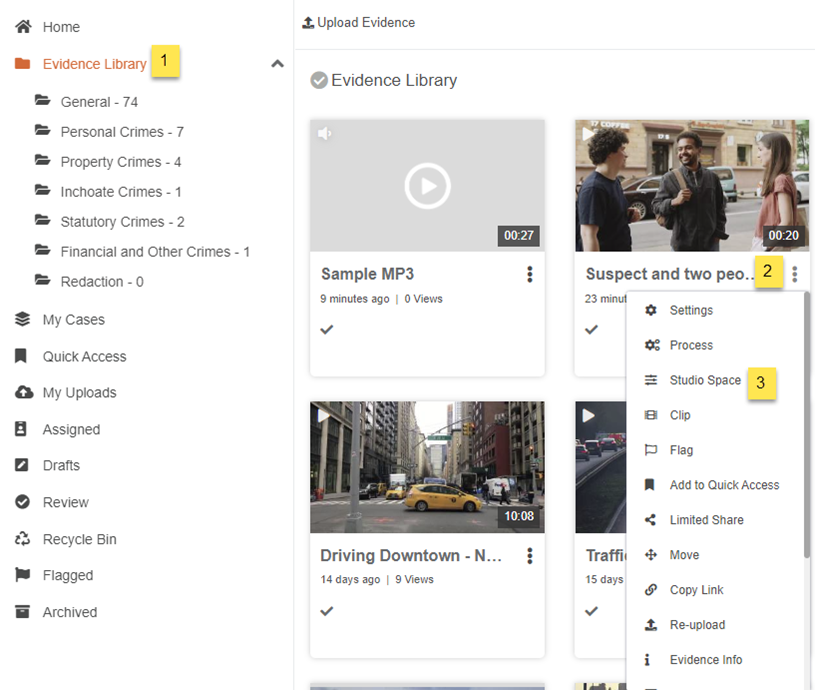Open the Personal Crimes - 7 folder
Image resolution: width=815 pixels, height=690 pixels.
click(121, 132)
